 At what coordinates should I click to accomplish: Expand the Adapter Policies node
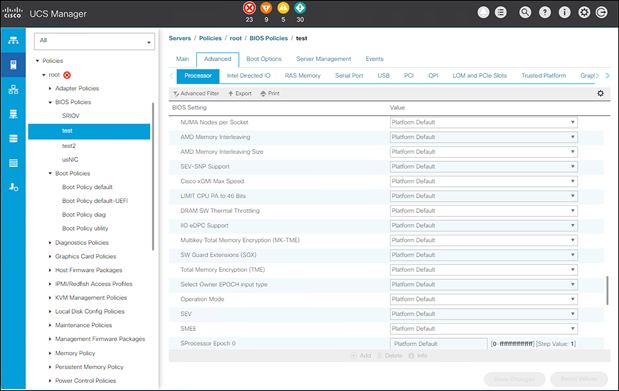[x=50, y=88]
